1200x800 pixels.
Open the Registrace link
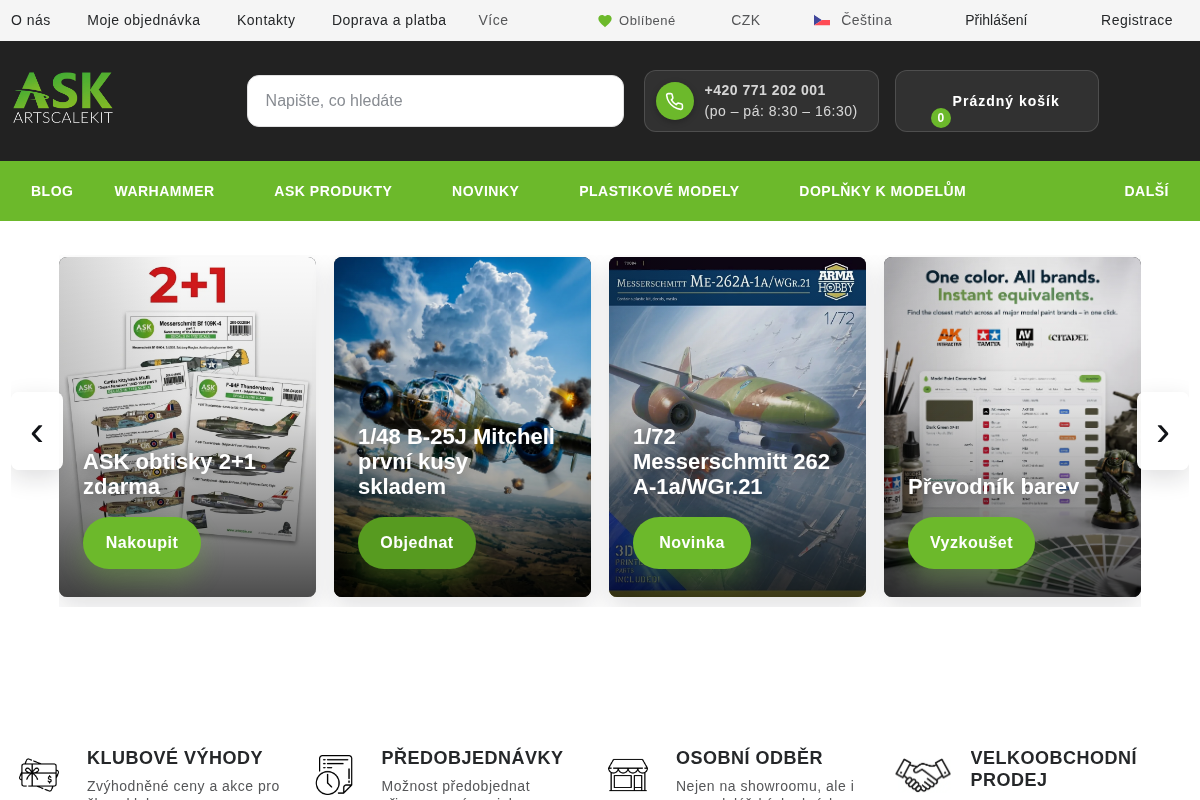coord(1137,20)
